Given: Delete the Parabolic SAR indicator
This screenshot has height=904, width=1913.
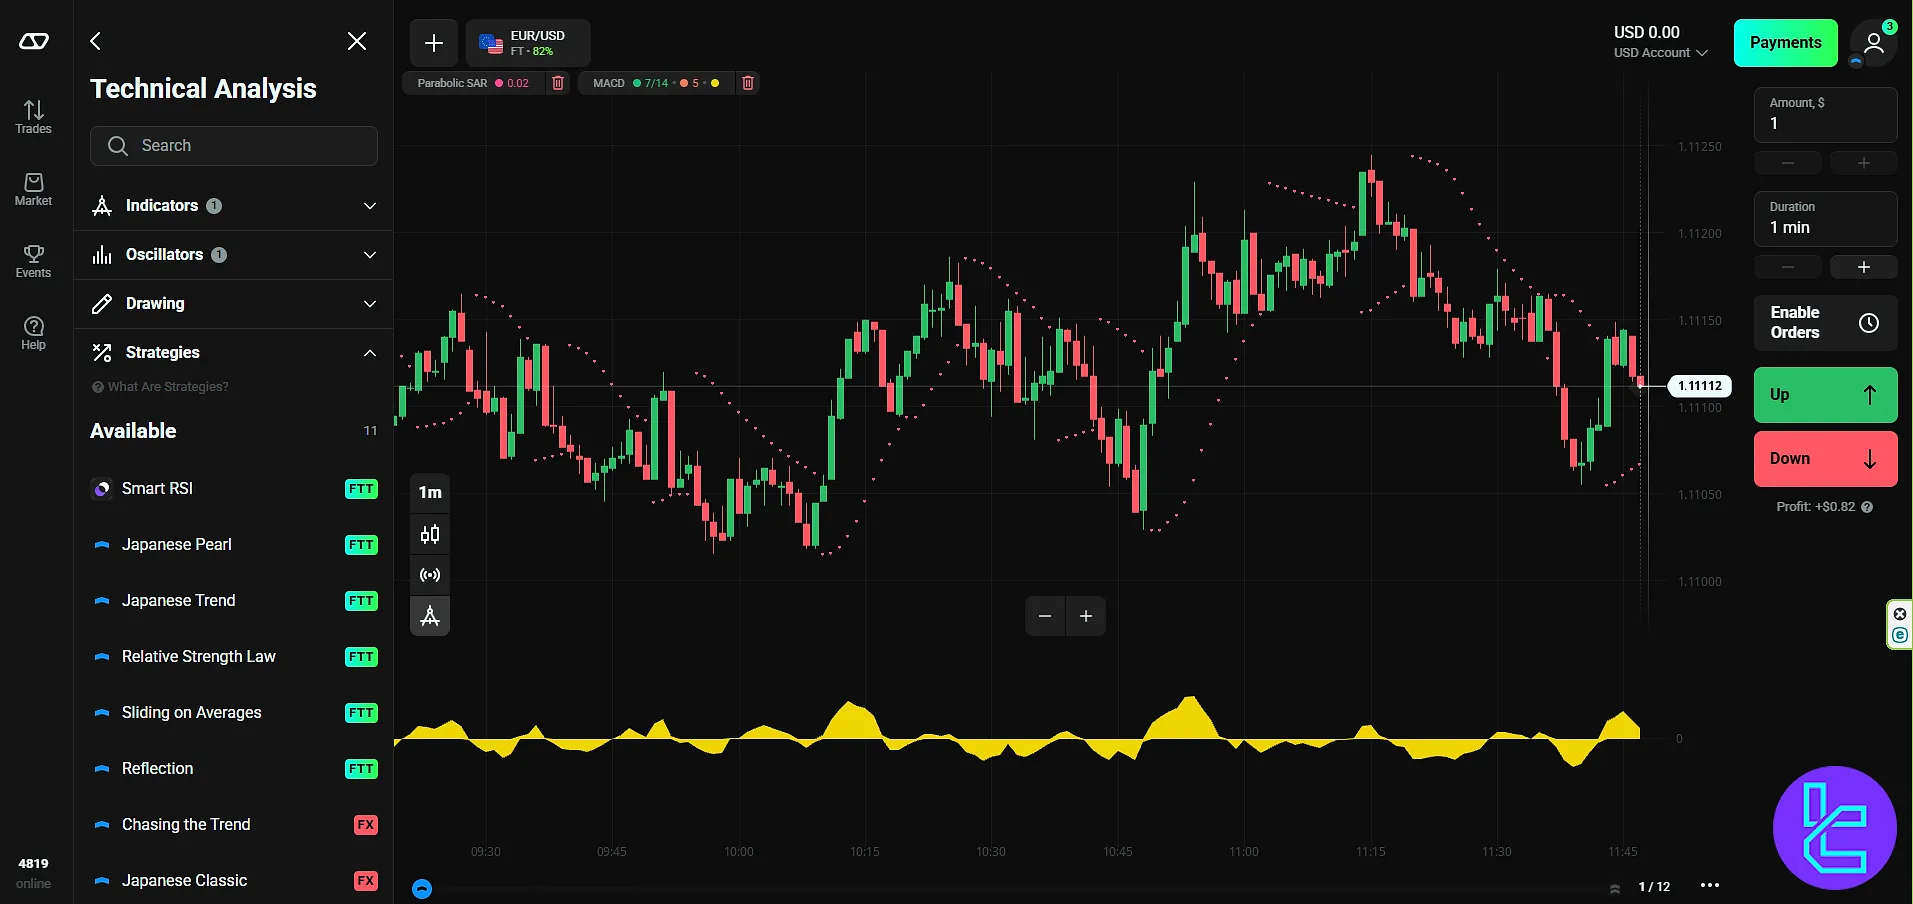Looking at the screenshot, I should tap(558, 83).
